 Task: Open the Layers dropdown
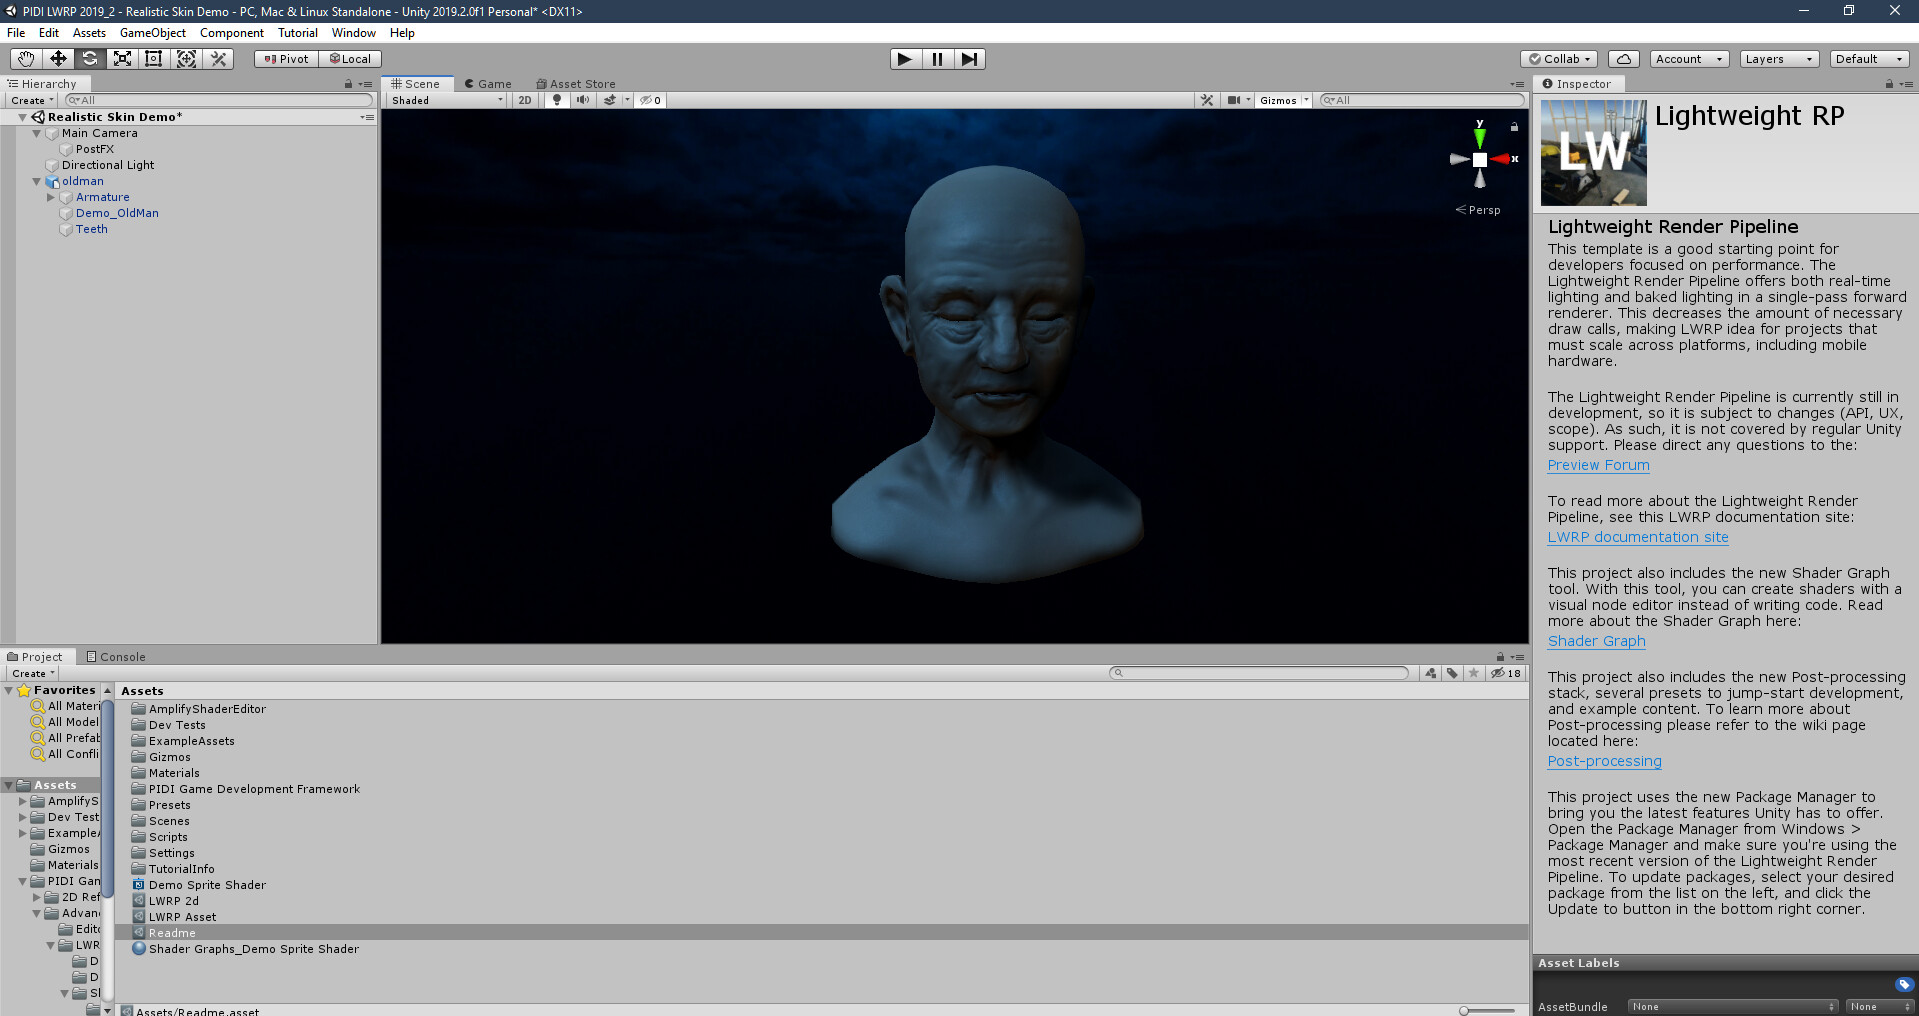tap(1779, 59)
